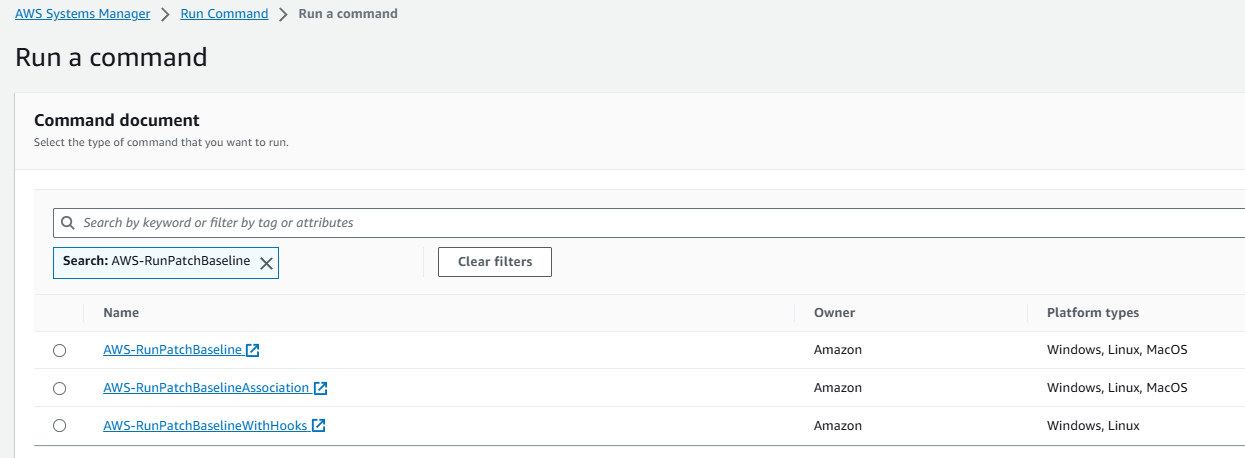Open the AWS-RunPatchBaseline document link
This screenshot has width=1245, height=458.
click(172, 350)
